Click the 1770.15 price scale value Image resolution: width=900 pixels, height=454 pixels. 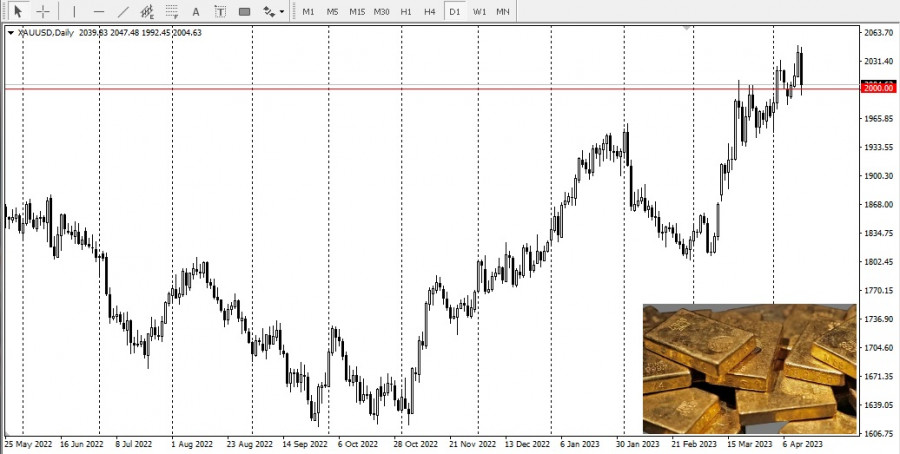[879, 290]
